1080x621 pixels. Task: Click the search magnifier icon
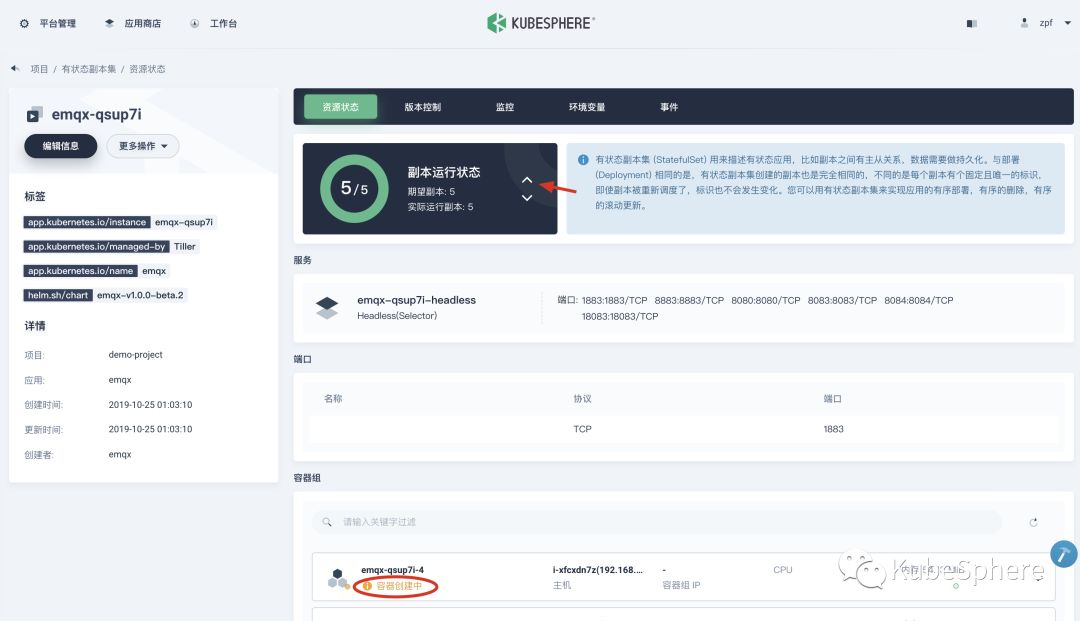point(327,522)
